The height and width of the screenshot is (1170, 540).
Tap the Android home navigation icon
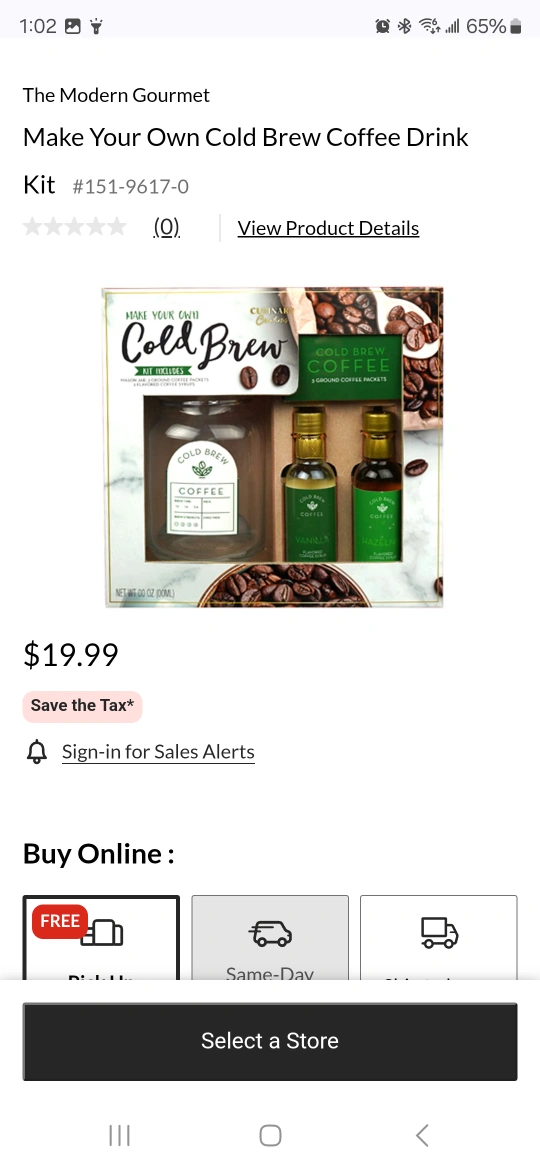[270, 1136]
